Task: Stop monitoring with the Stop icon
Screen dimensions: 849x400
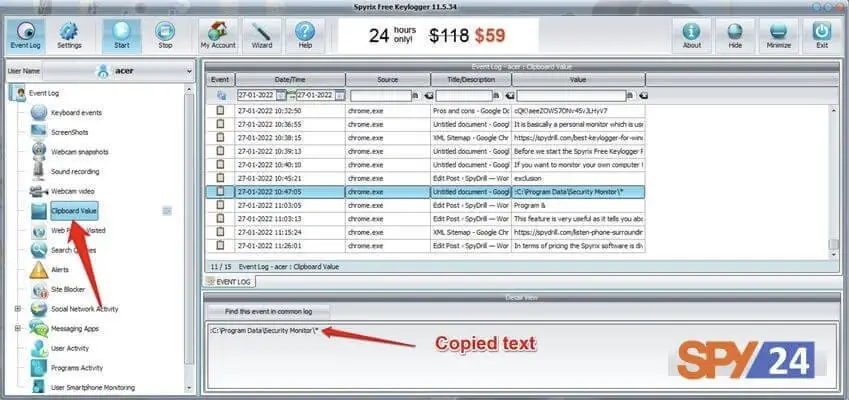Action: (165, 36)
